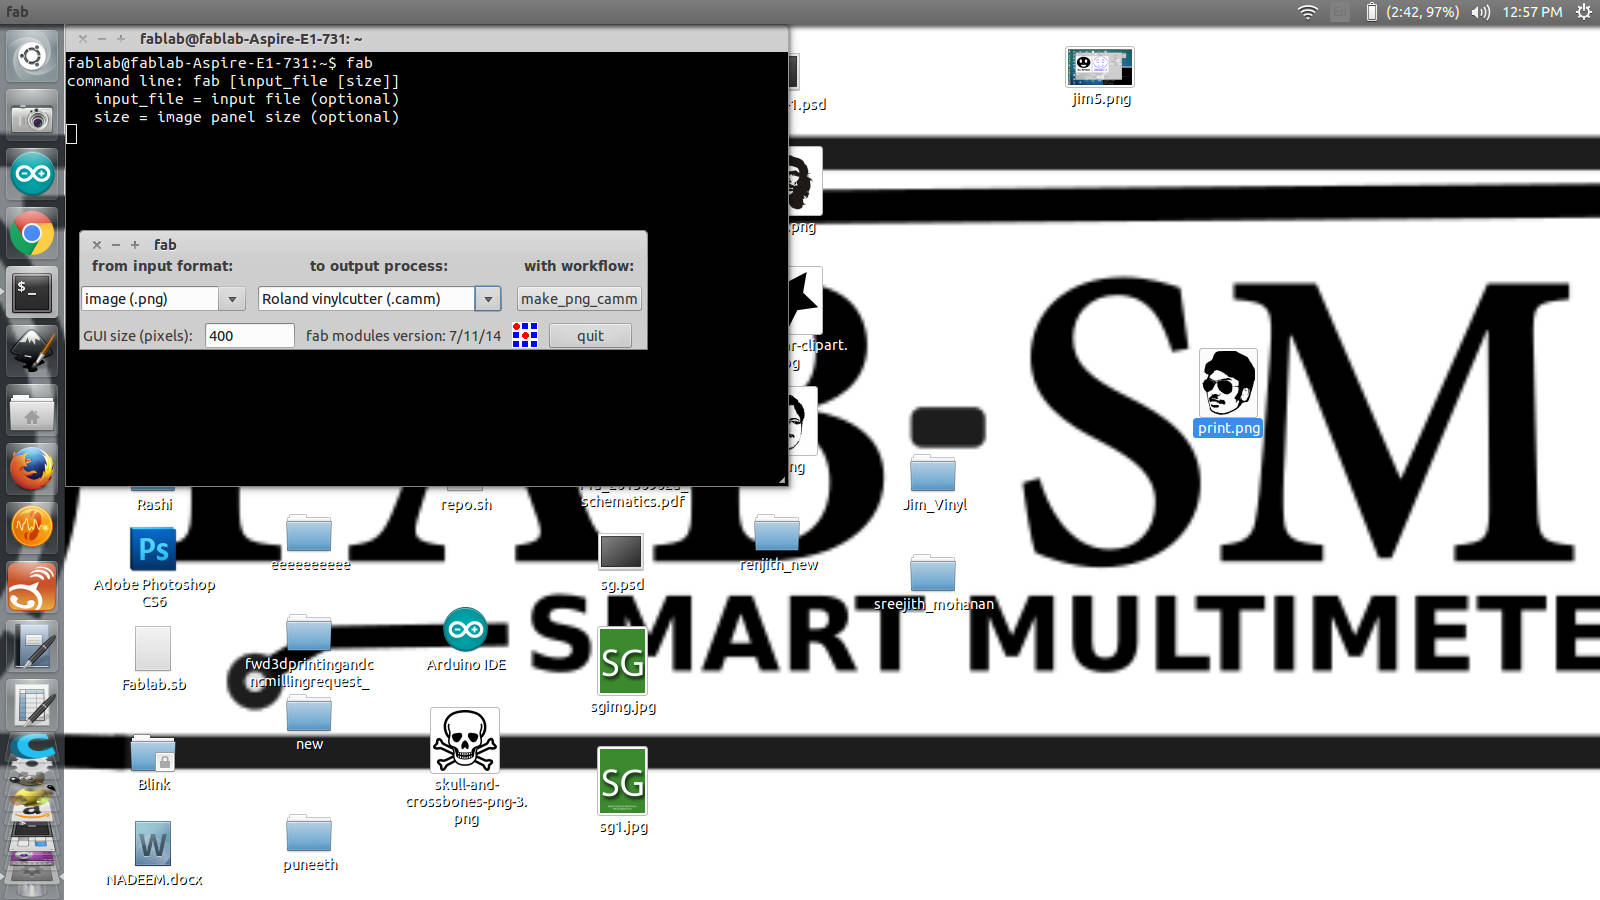The width and height of the screenshot is (1600, 900).
Task: Click the fab modules colored-dots logo
Action: coord(525,335)
